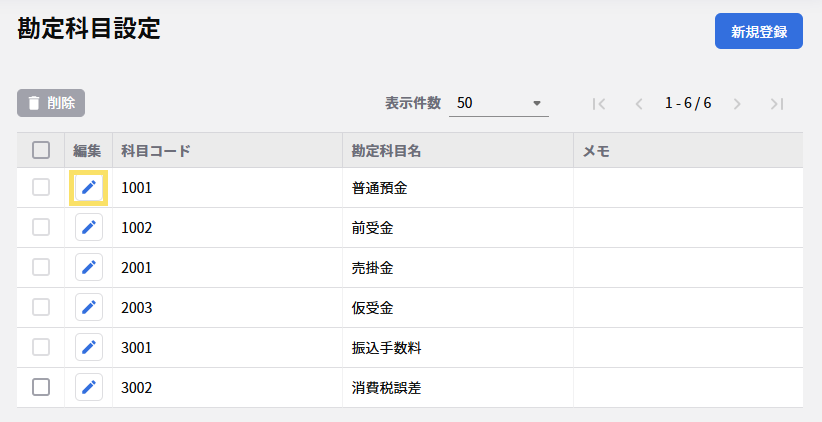Sort by 科目コード column header

(x=156, y=151)
